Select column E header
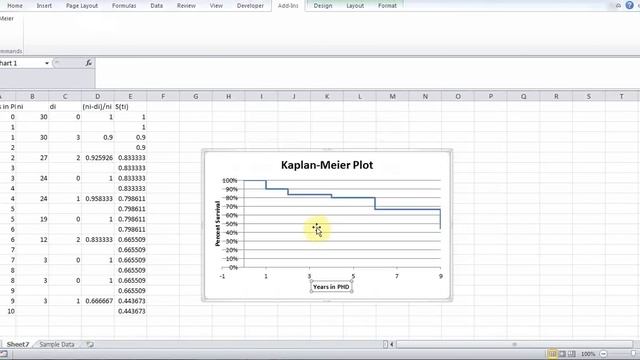The height and width of the screenshot is (360, 640). coord(130,96)
